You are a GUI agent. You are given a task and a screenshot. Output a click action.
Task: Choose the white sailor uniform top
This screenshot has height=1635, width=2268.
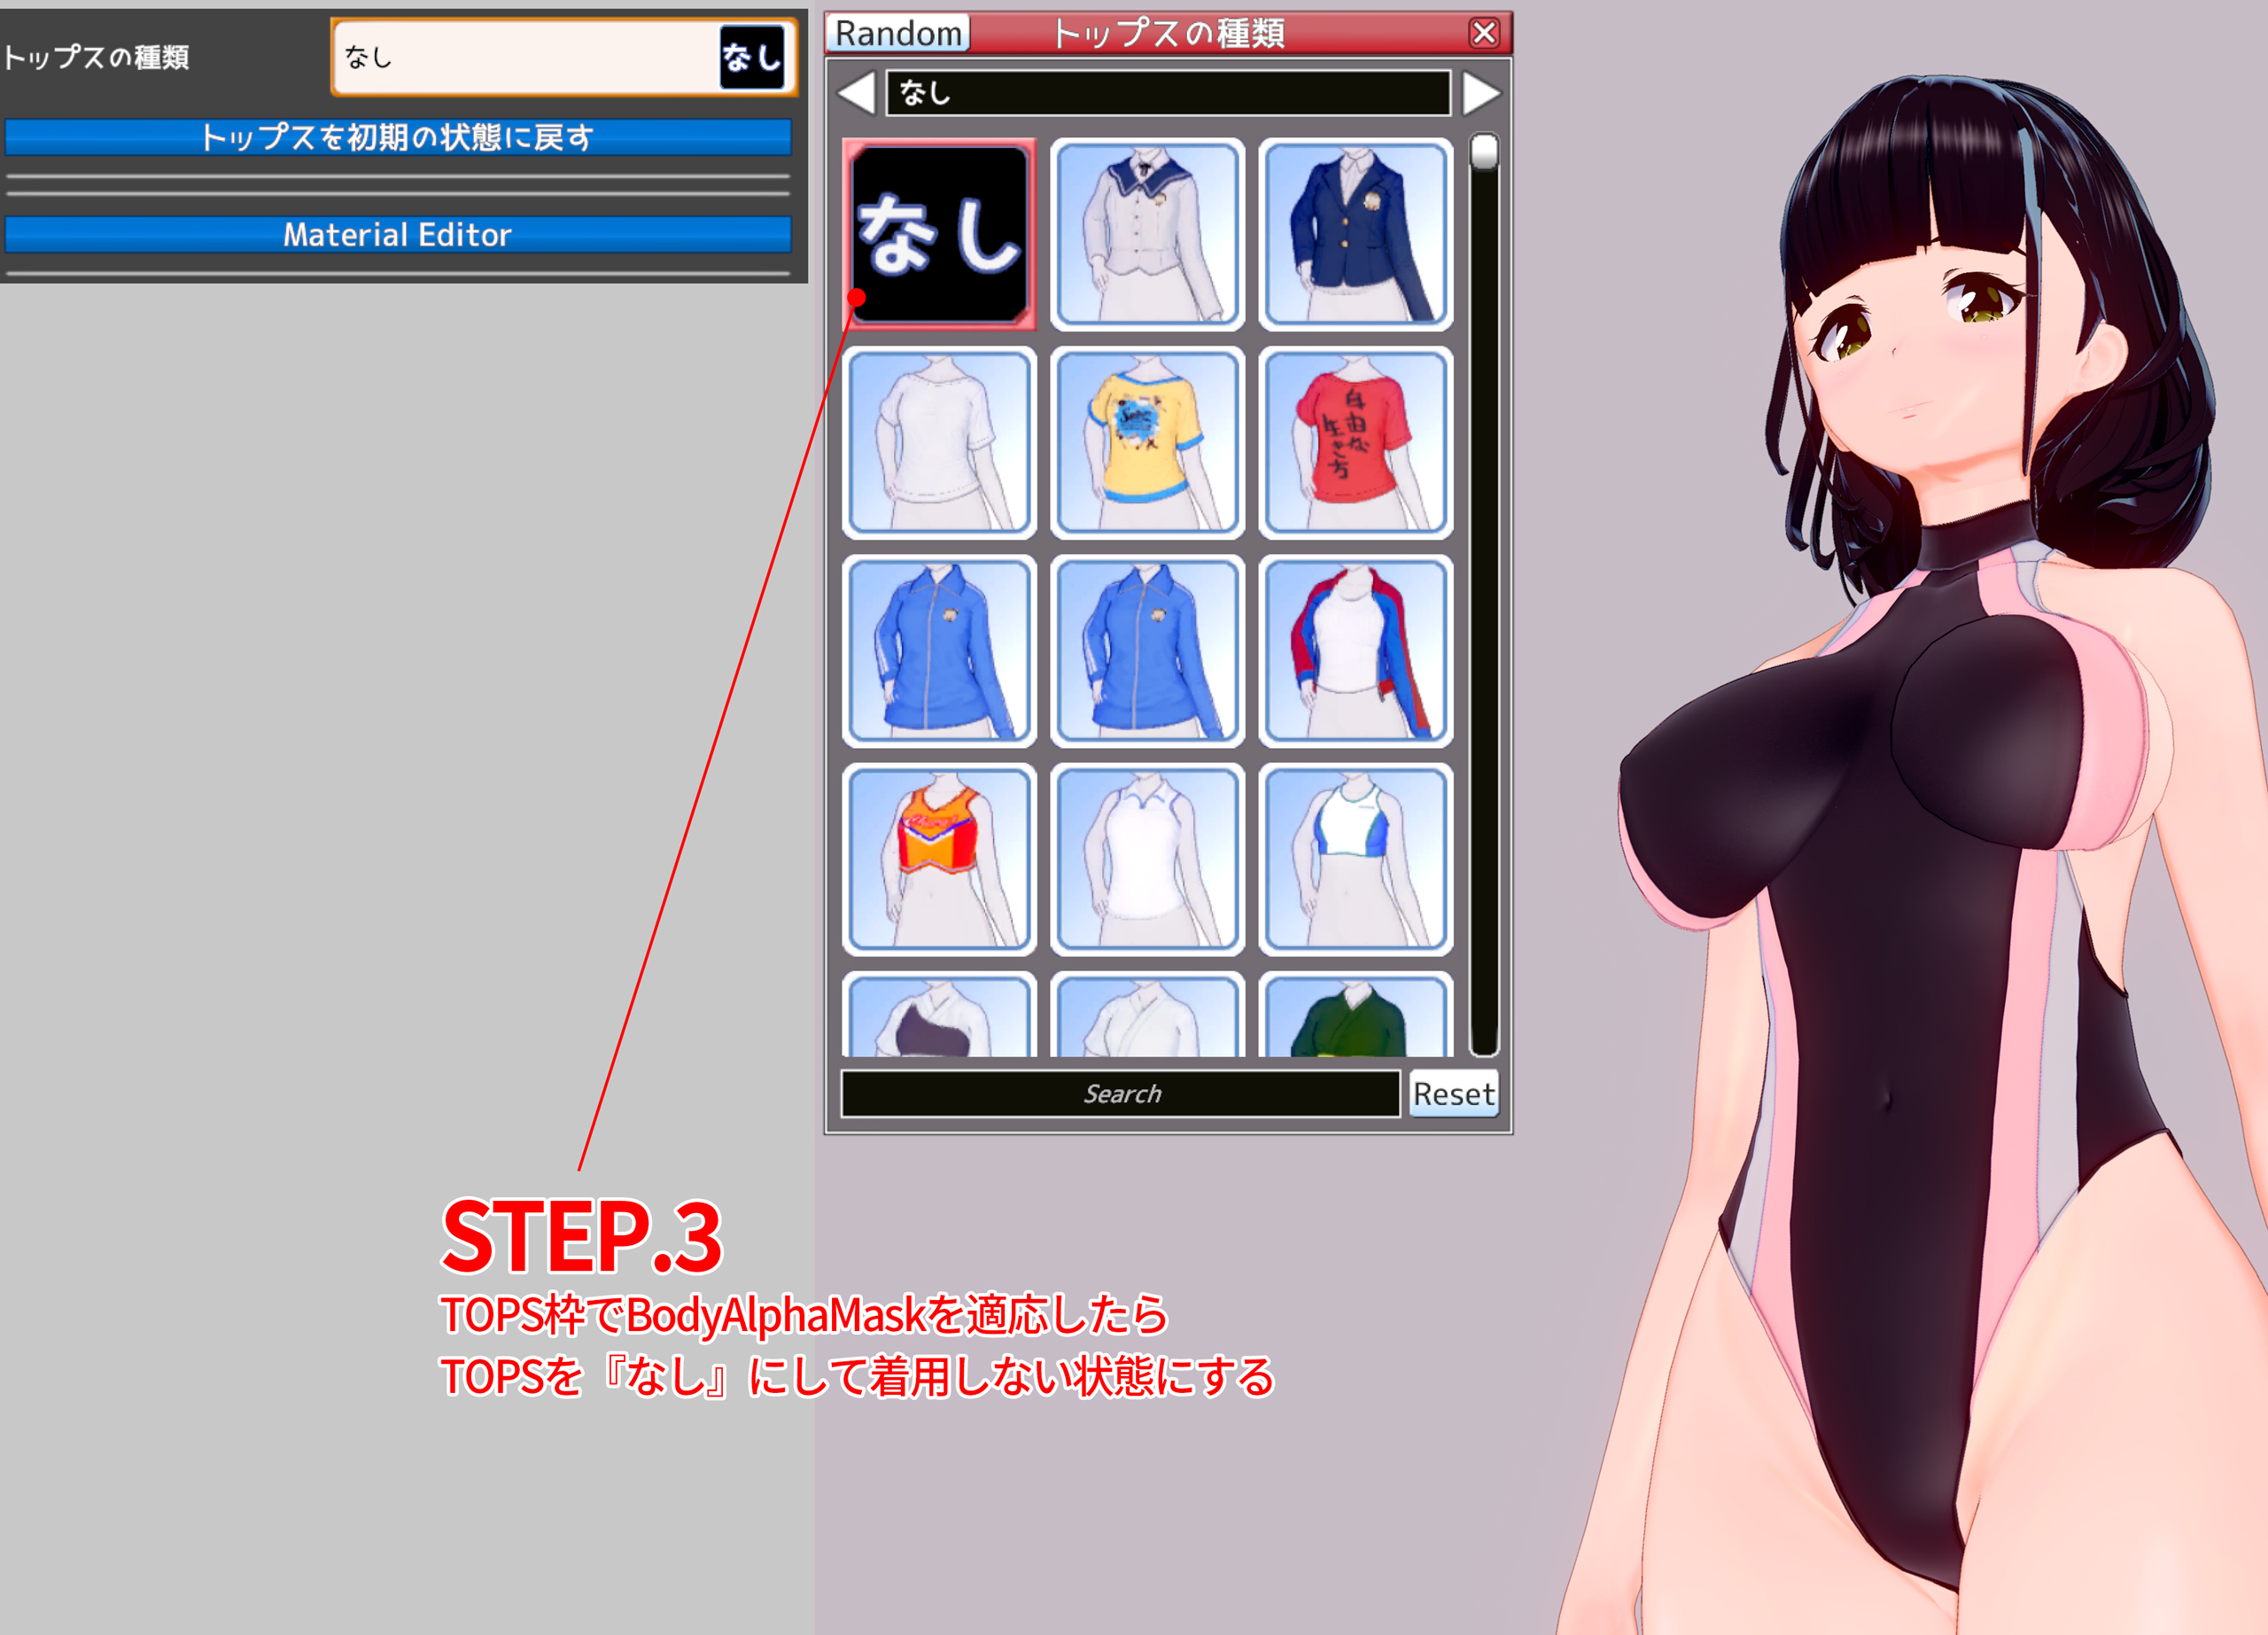click(x=1147, y=235)
